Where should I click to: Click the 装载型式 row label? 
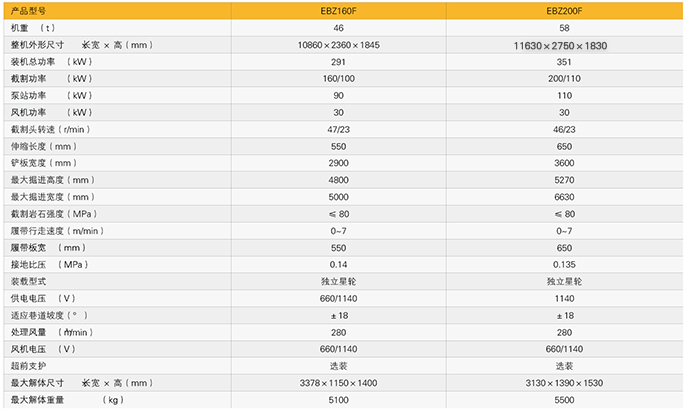(27, 282)
